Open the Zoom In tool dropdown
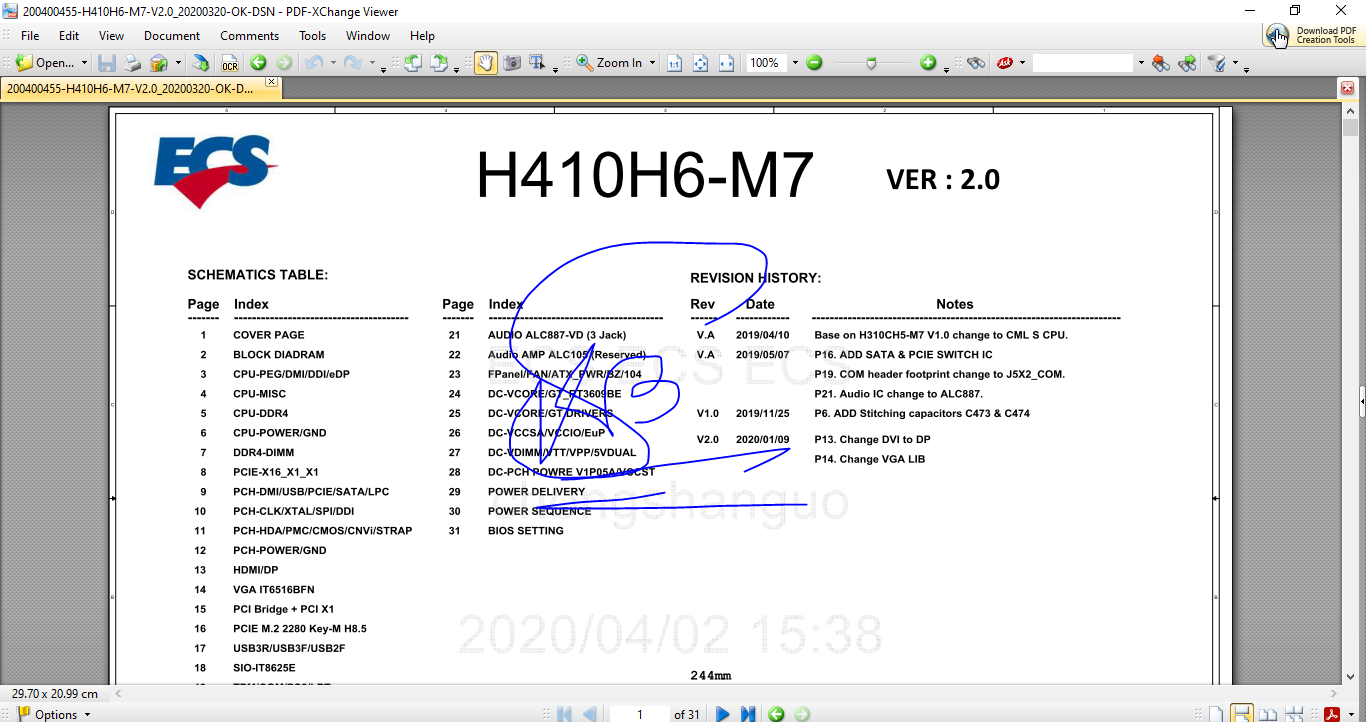This screenshot has width=1366, height=722. pyautogui.click(x=652, y=62)
